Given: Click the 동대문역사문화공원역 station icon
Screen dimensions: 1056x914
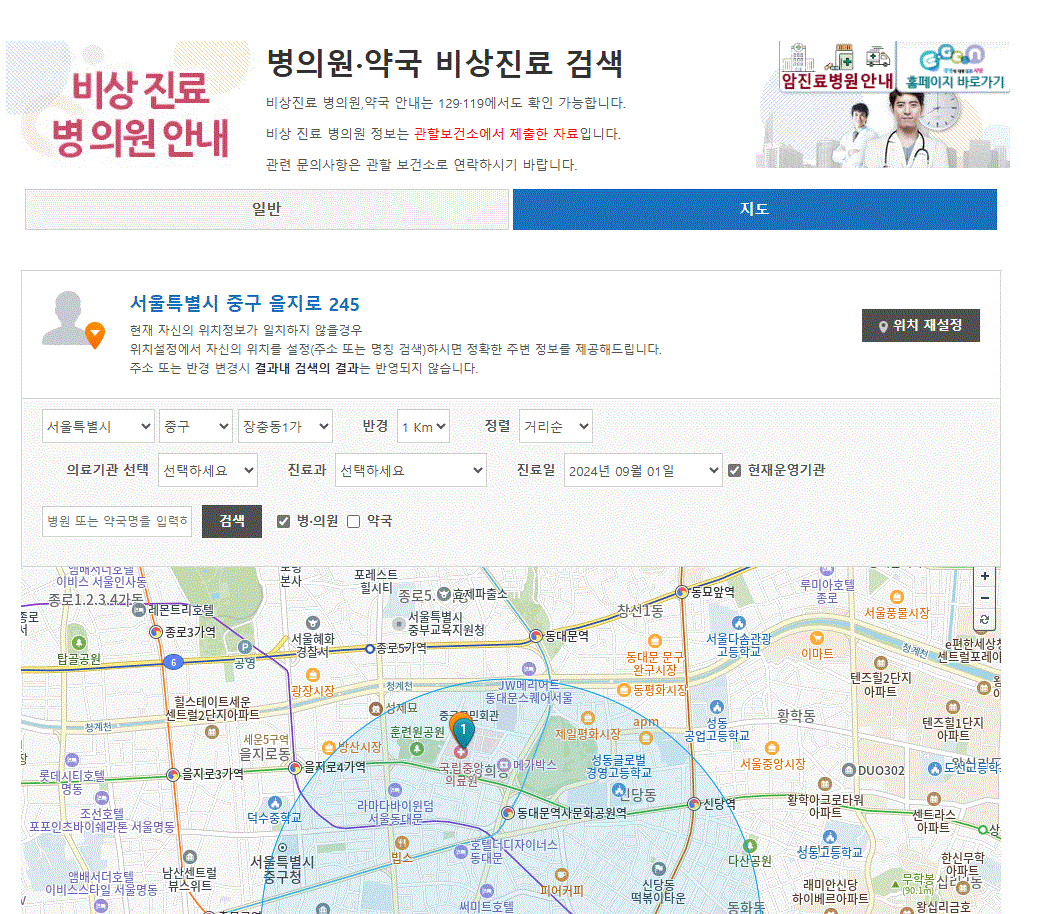Looking at the screenshot, I should (x=508, y=813).
